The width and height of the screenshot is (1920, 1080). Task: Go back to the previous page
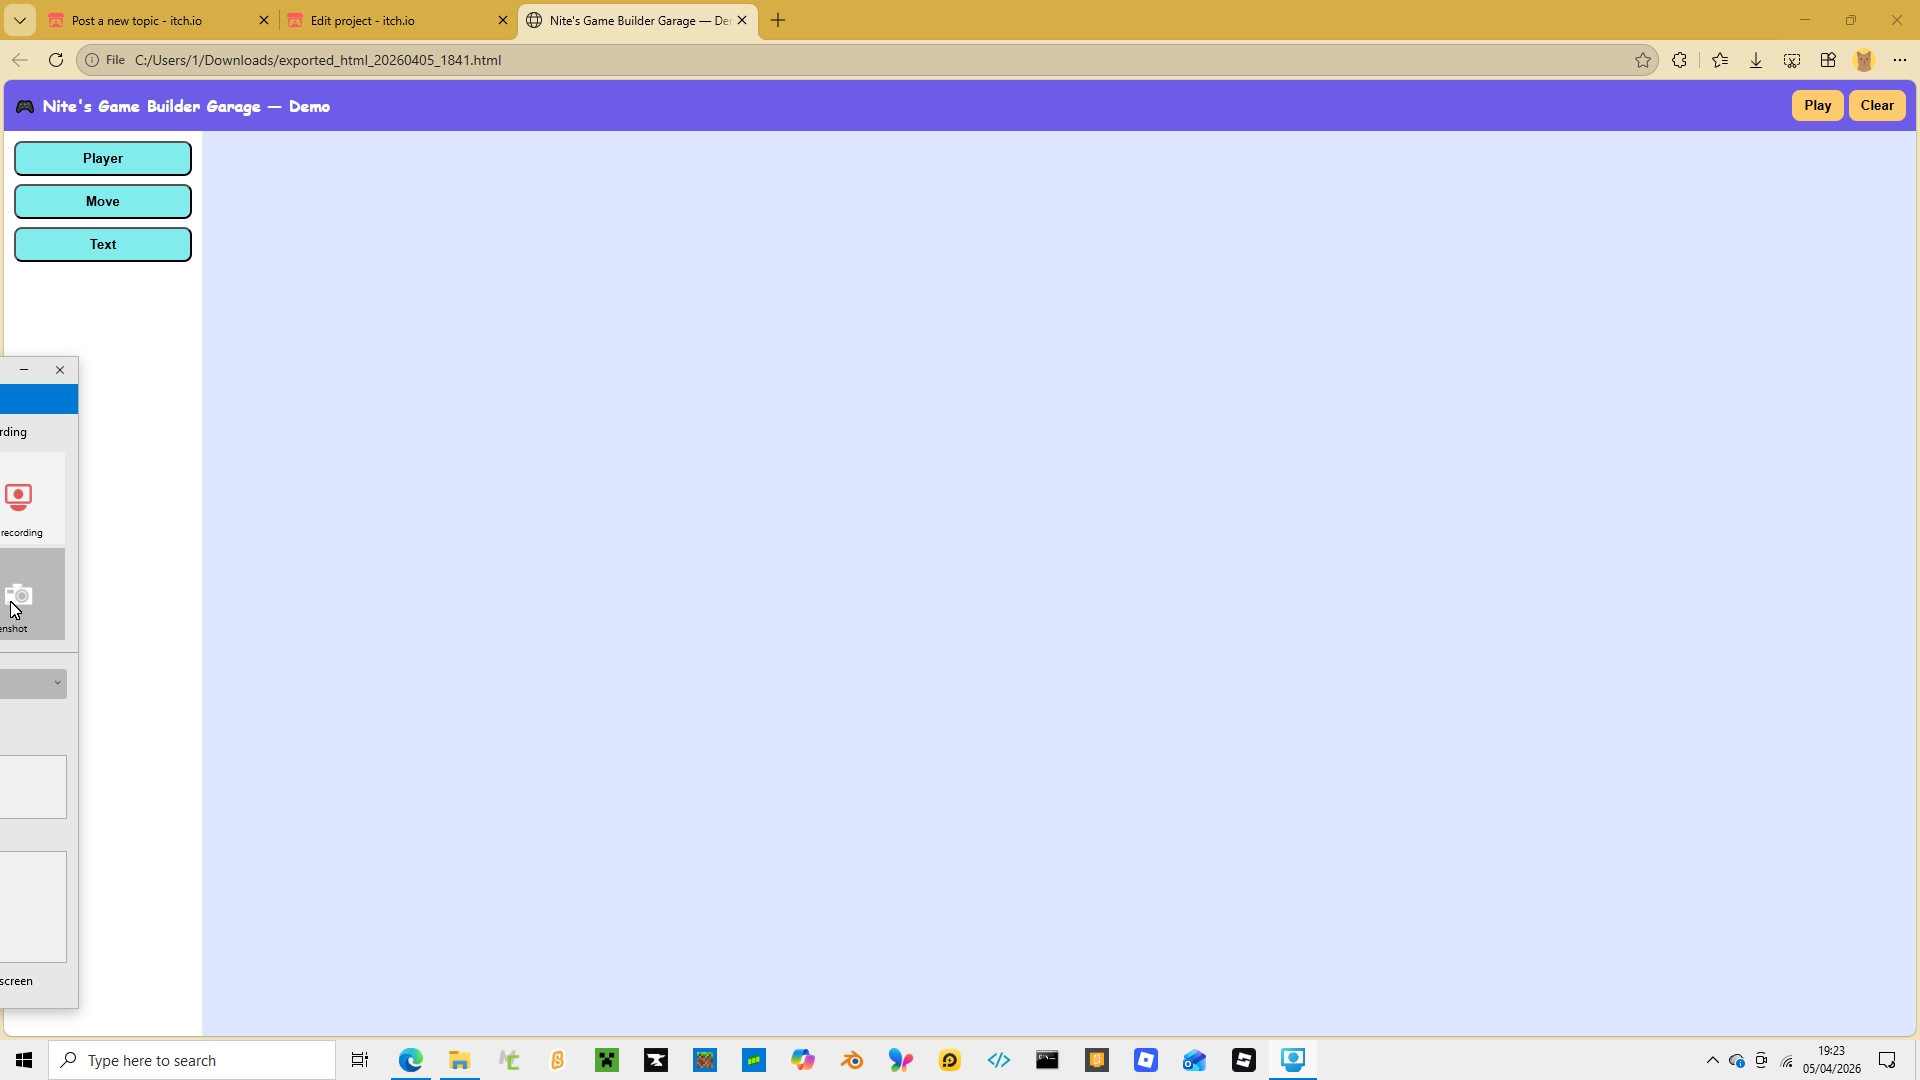tap(19, 60)
